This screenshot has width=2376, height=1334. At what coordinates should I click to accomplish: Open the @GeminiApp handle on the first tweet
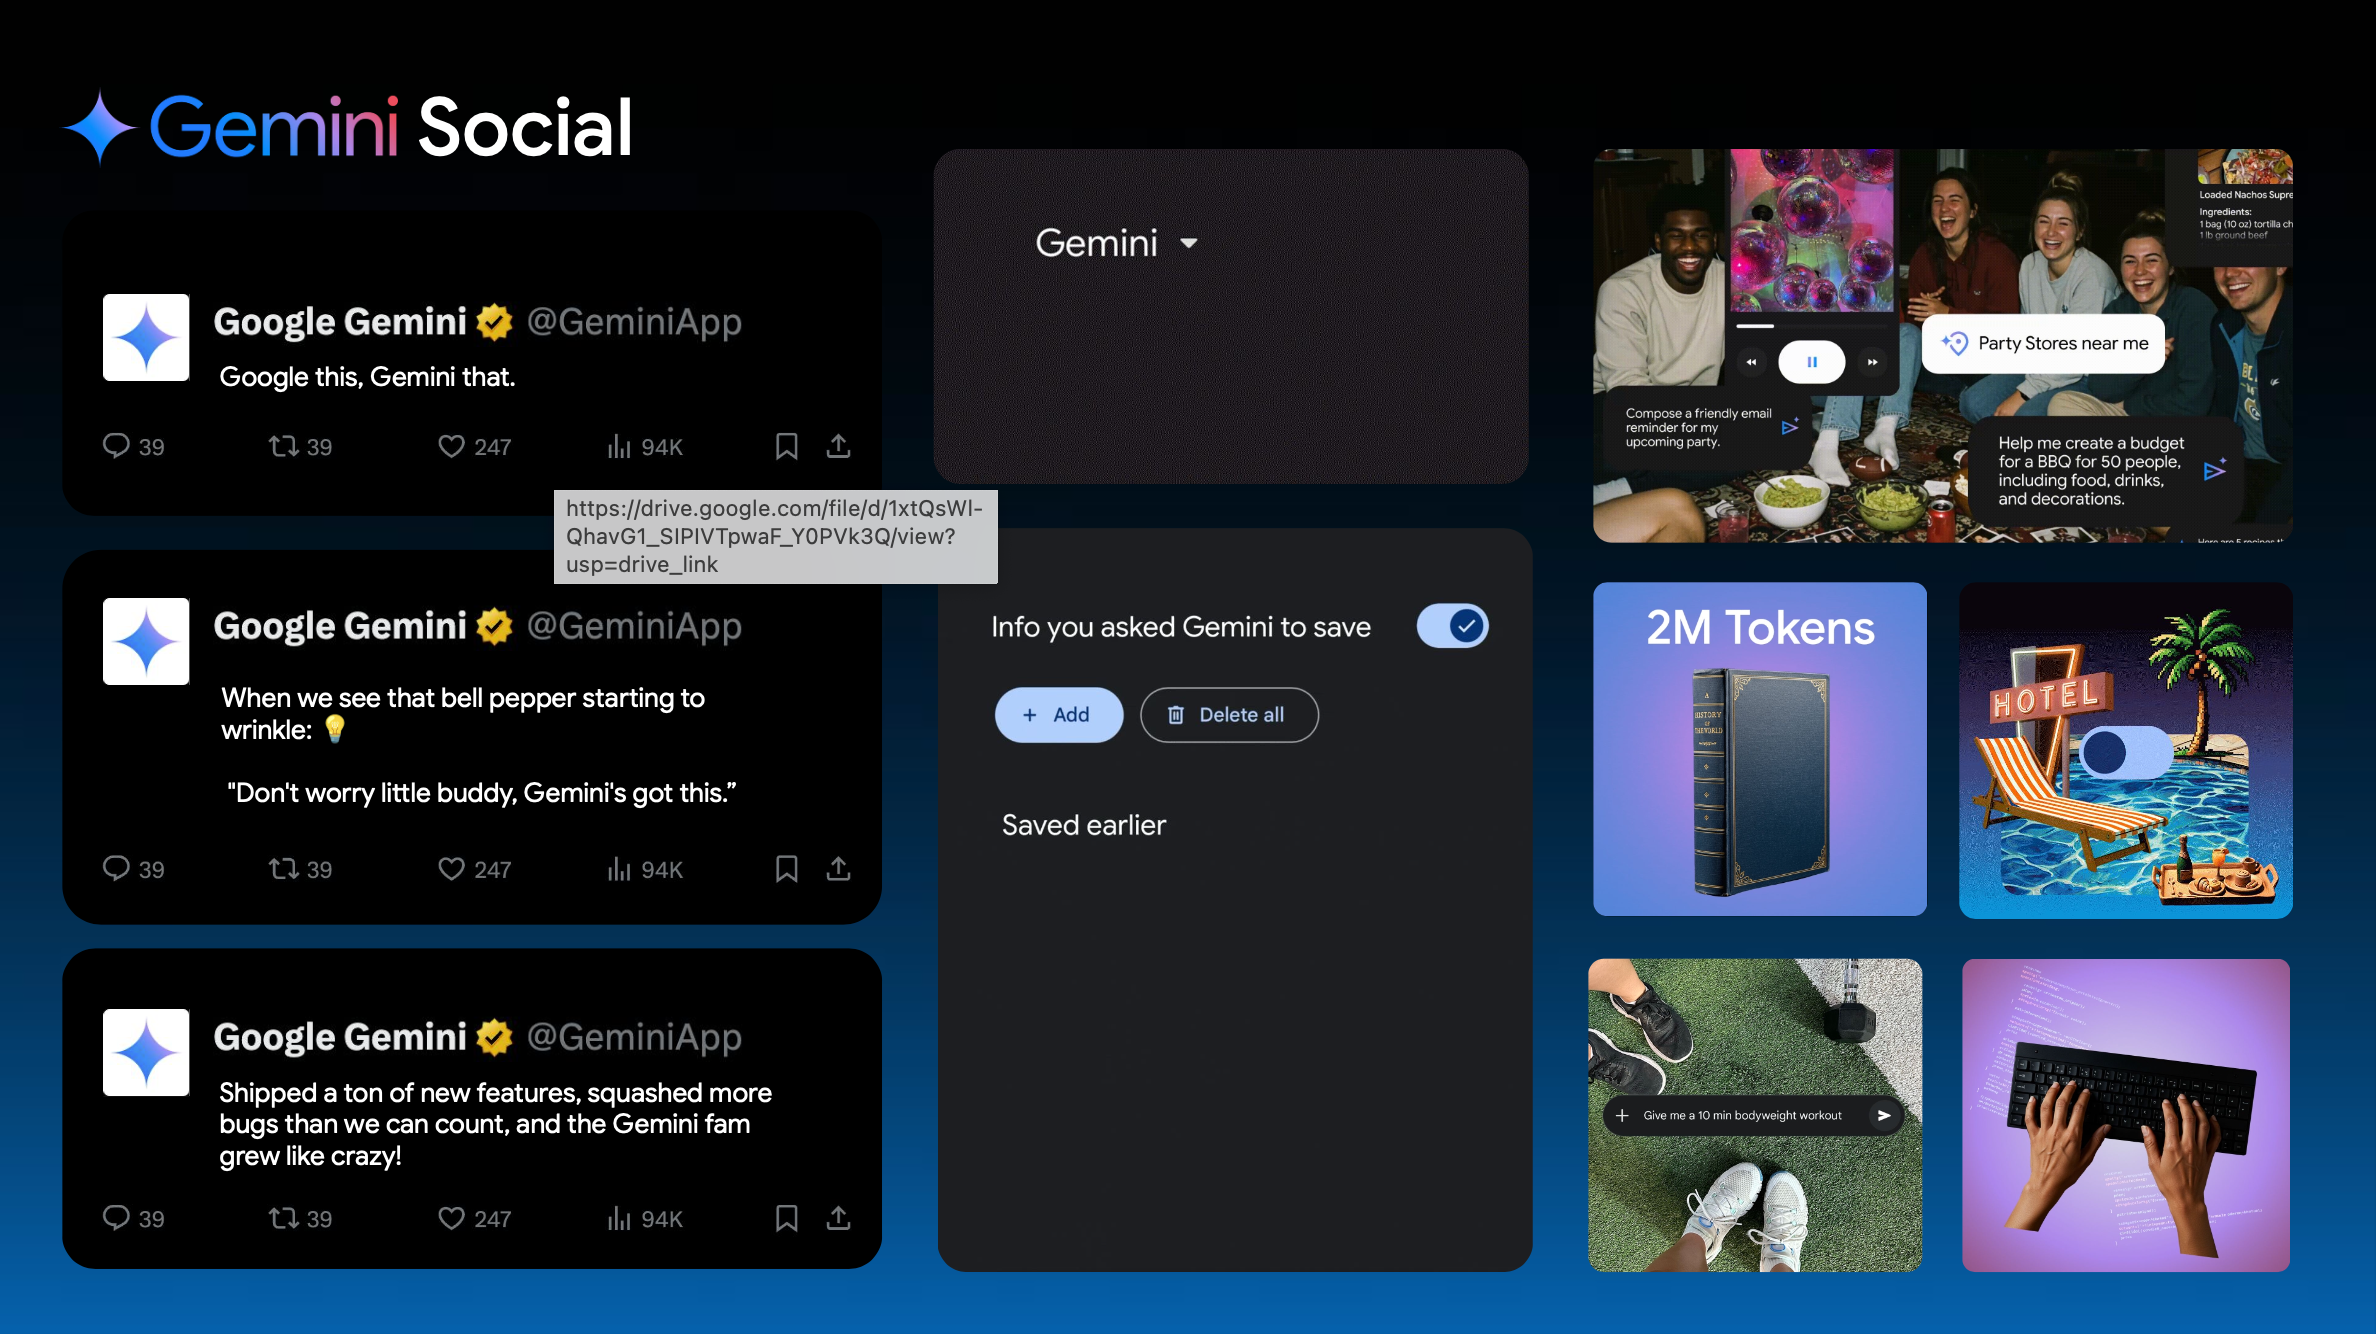(634, 322)
